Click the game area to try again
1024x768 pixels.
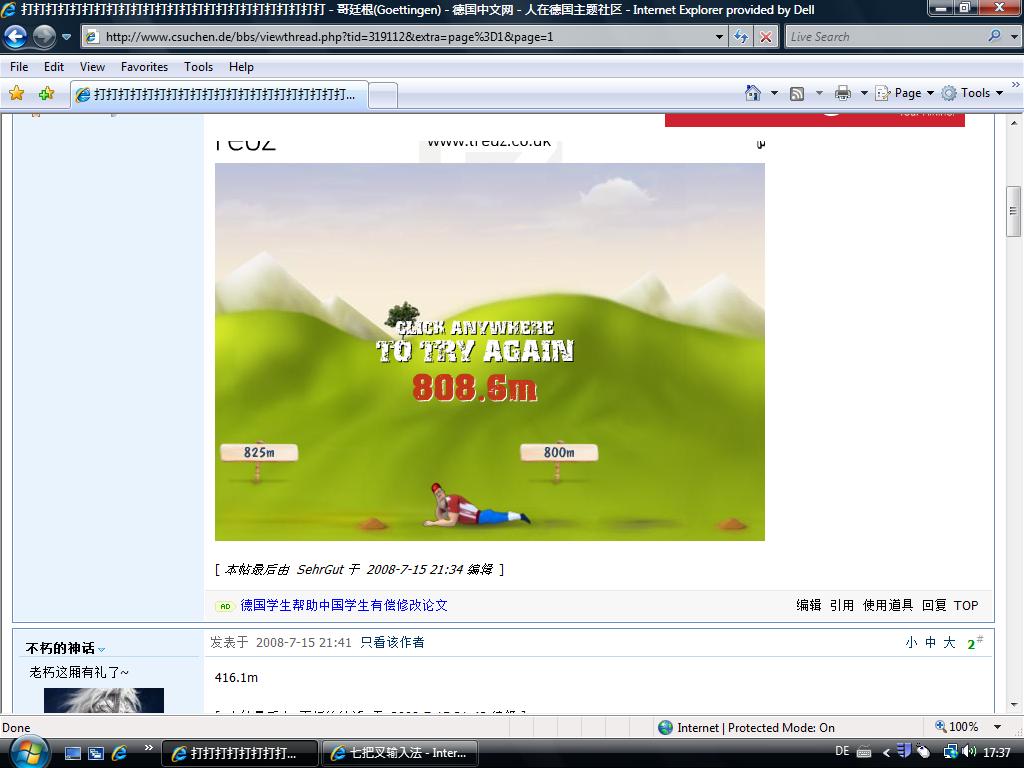490,352
